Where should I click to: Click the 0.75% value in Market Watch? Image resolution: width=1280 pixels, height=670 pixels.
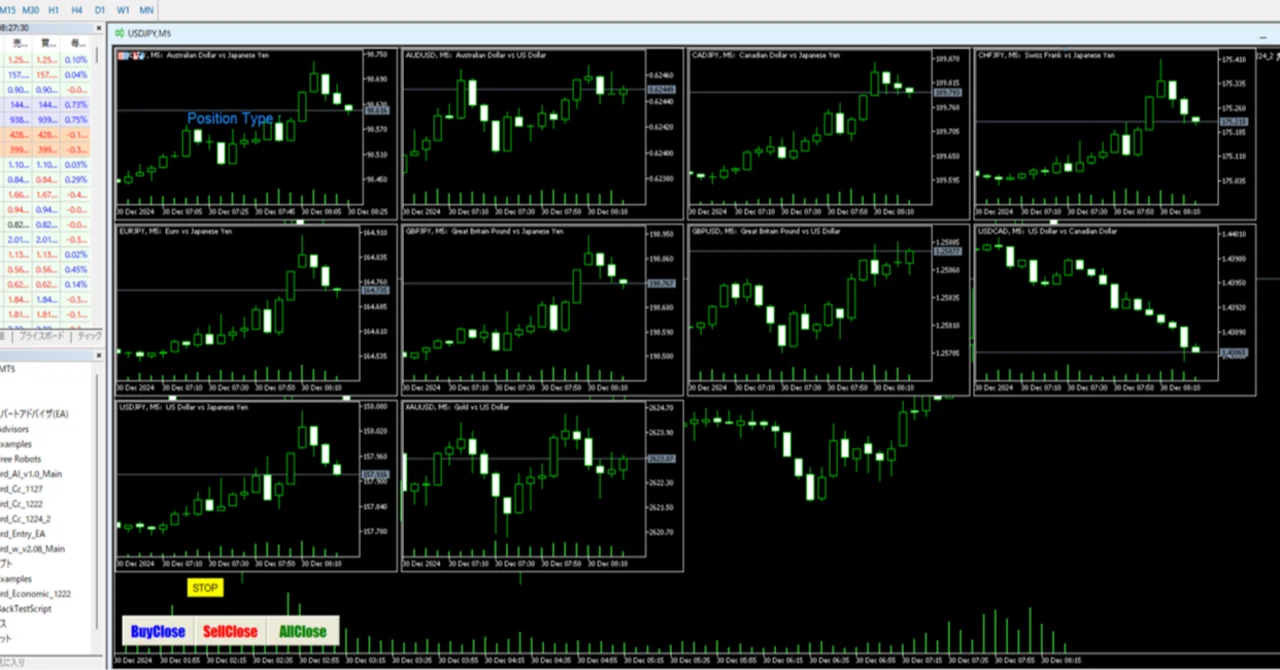76,119
